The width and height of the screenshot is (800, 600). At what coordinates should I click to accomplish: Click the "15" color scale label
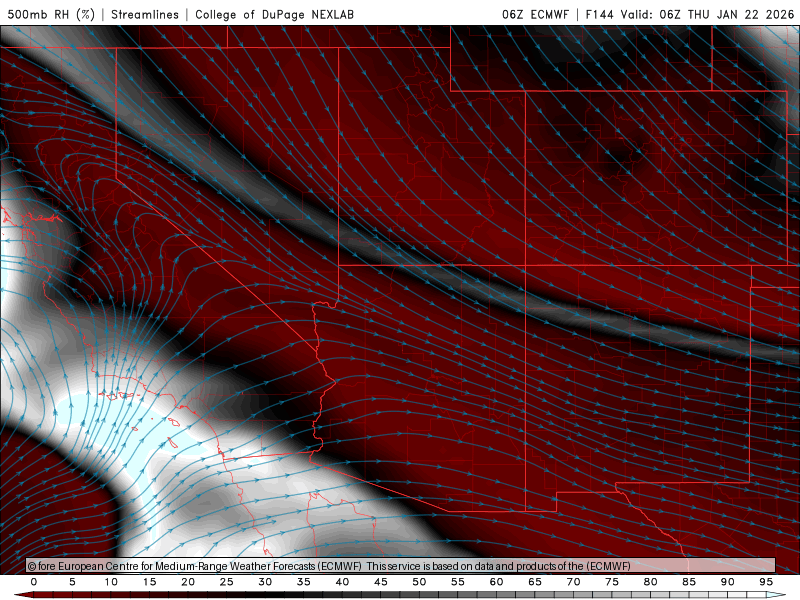149,582
